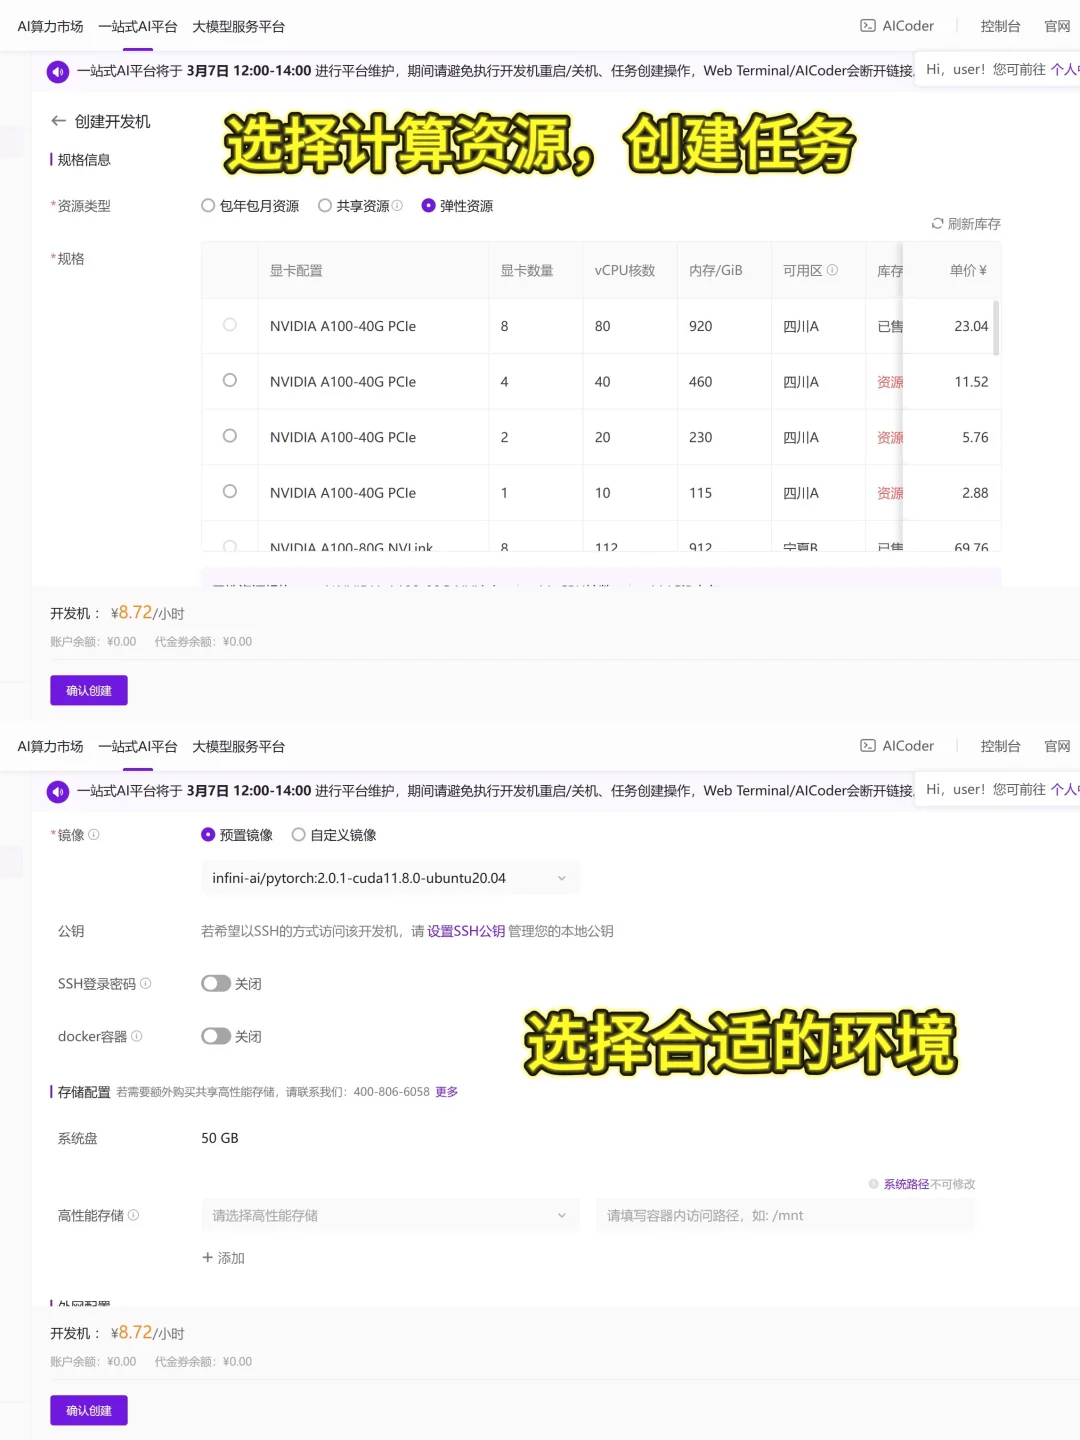Click the memory cell 460
Screen dimensions: 1080x1440
pos(701,382)
